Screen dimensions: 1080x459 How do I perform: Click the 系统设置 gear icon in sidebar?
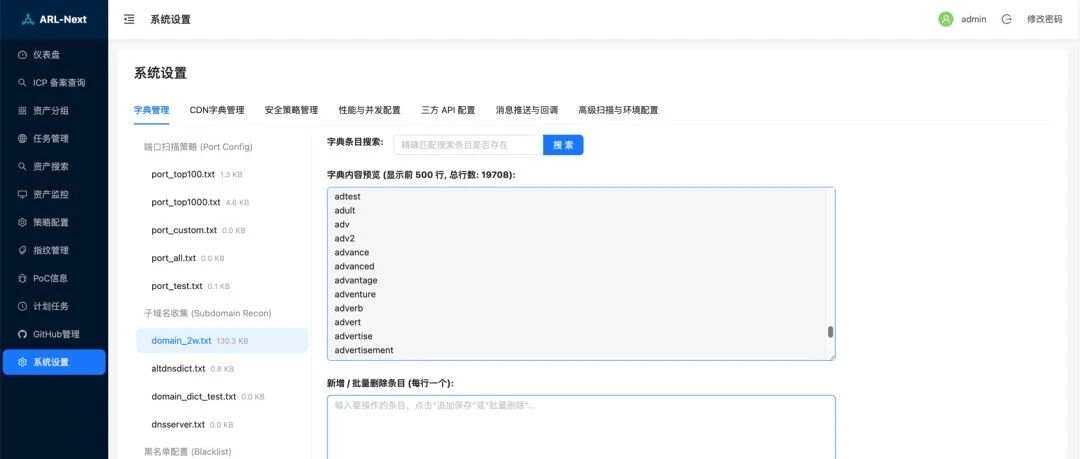(x=22, y=362)
